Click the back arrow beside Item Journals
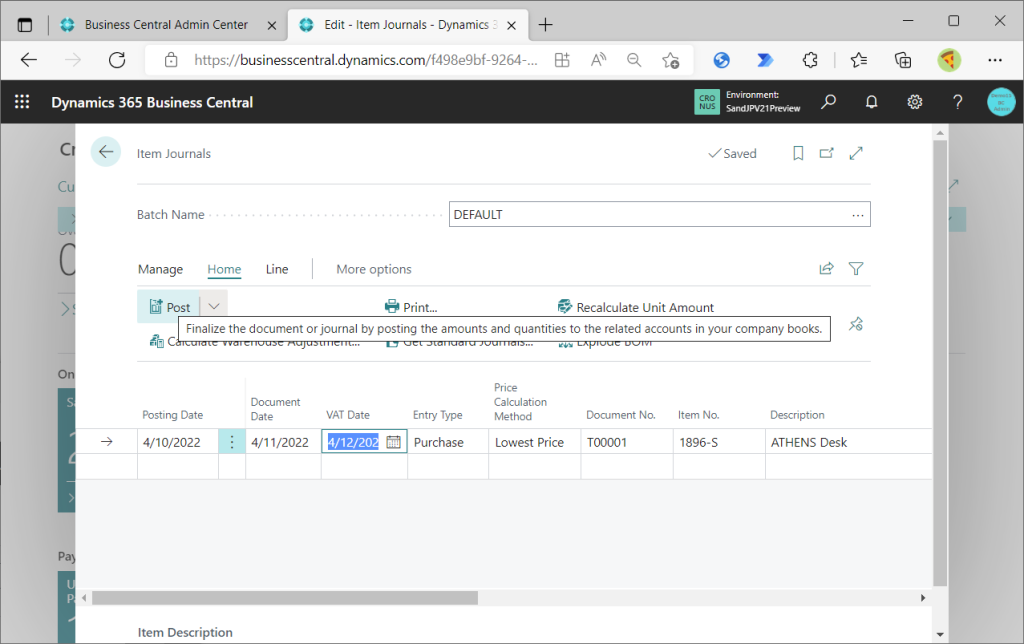Screen dimensions: 1024x644 106,152
